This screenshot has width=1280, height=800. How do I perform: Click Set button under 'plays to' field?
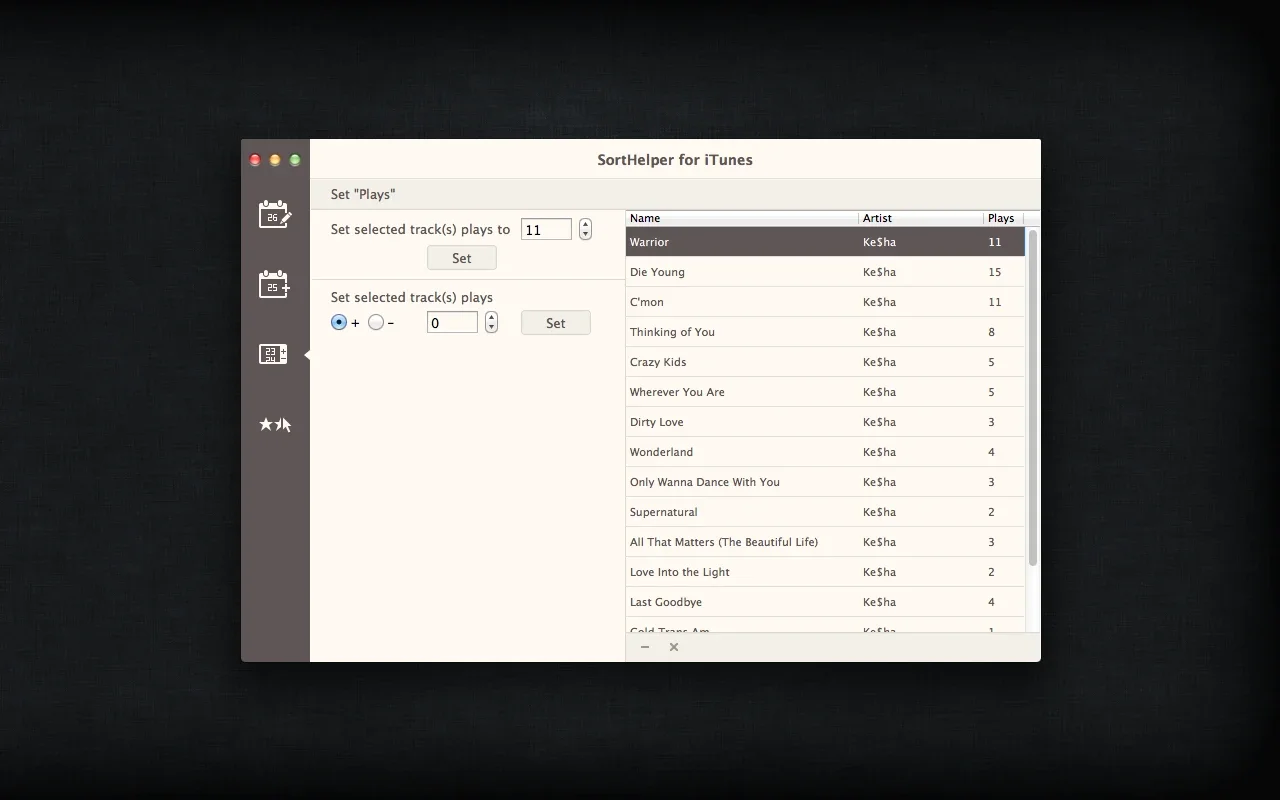462,258
